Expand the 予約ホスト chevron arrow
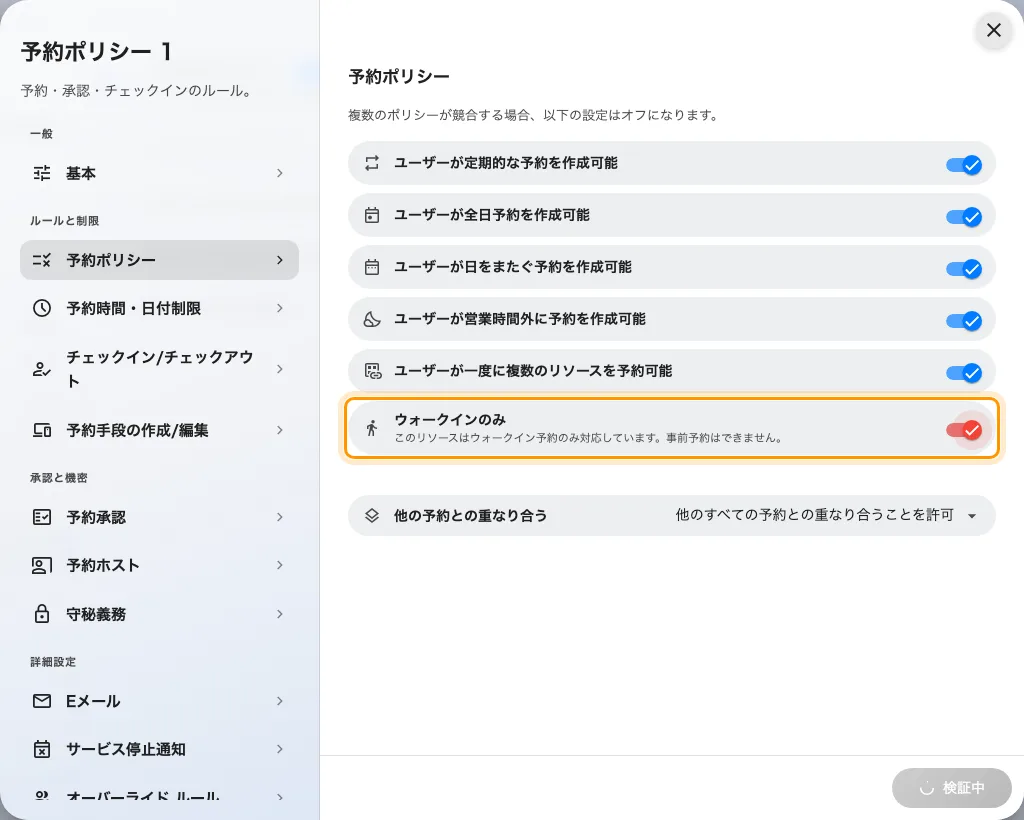Viewport: 1024px width, 820px height. [280, 565]
